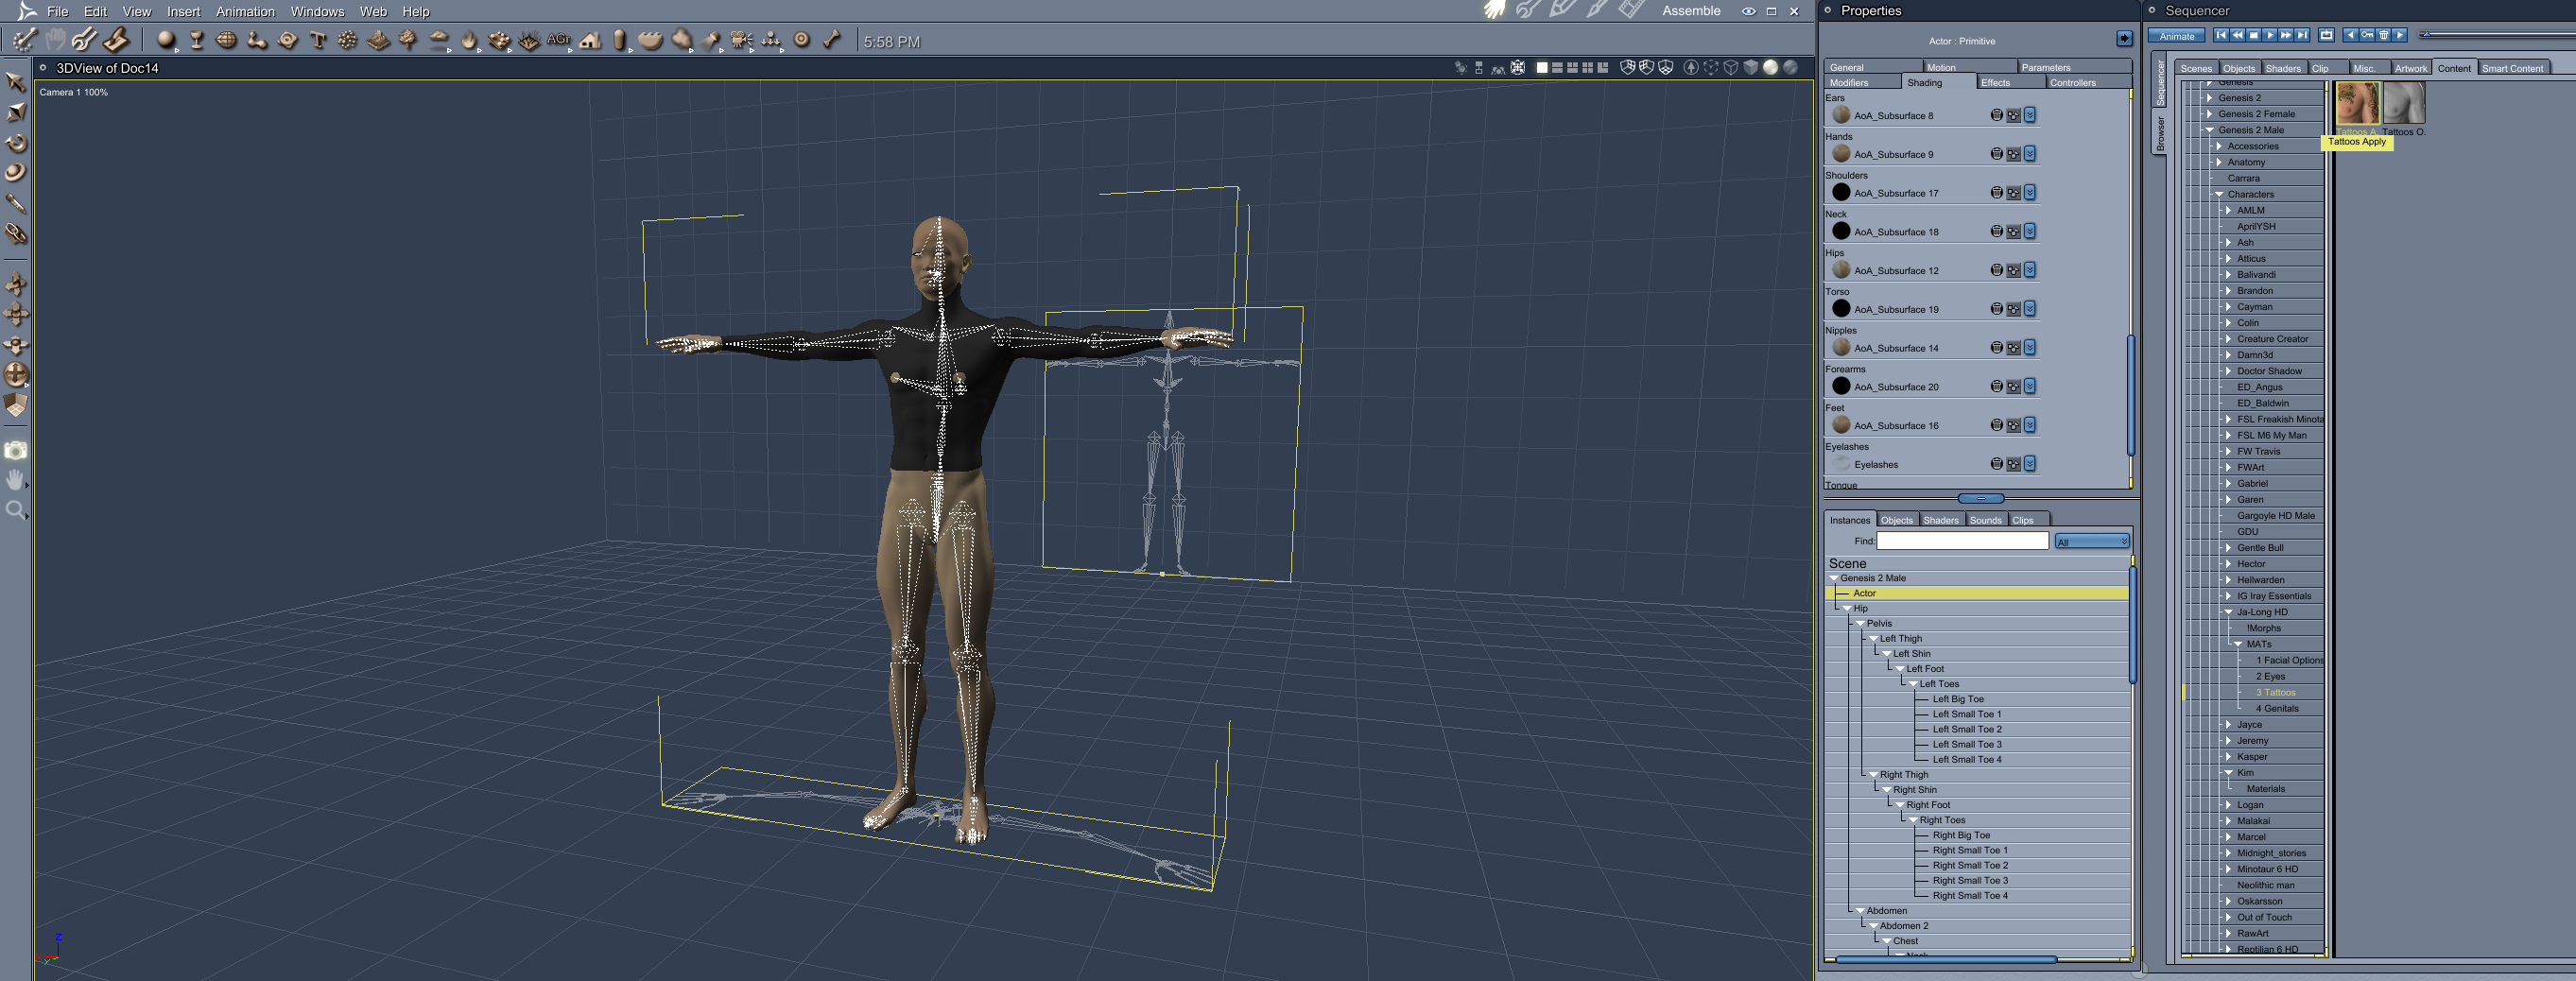Collapse the Ja-Long HD folder

point(2228,612)
